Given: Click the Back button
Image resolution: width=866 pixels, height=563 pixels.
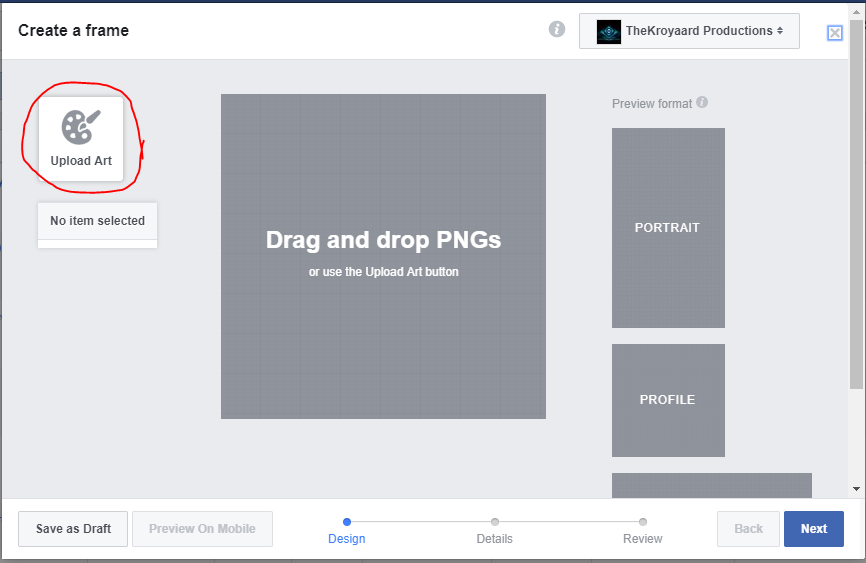Looking at the screenshot, I should (x=748, y=529).
